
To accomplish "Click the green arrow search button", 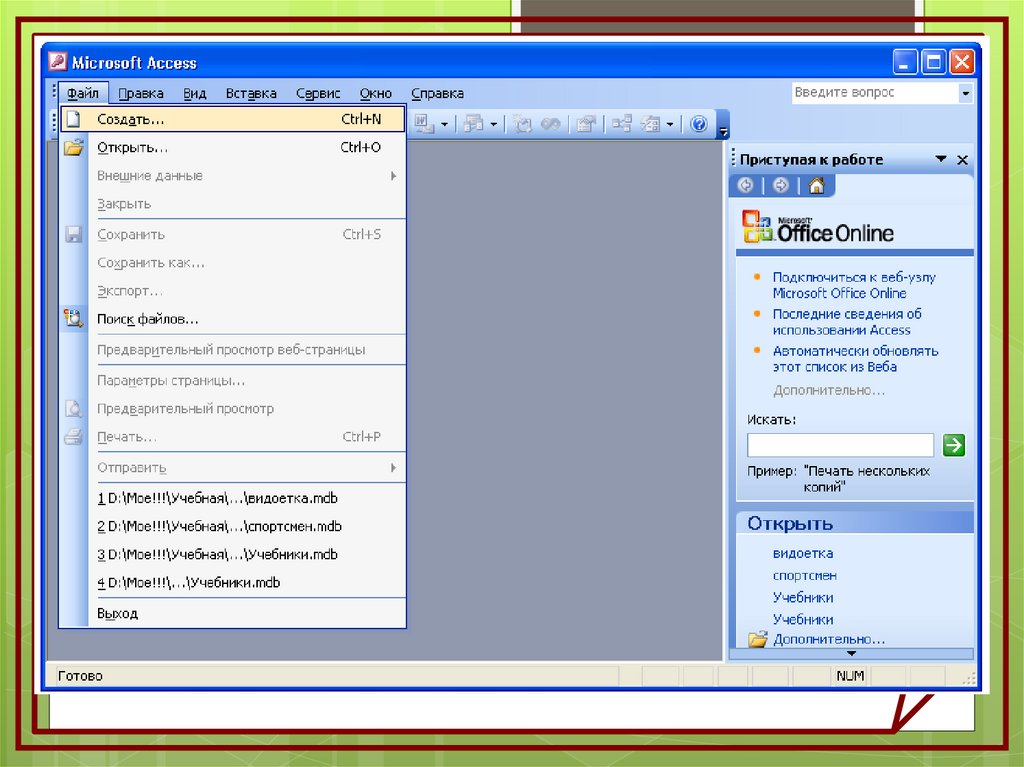I will (954, 446).
